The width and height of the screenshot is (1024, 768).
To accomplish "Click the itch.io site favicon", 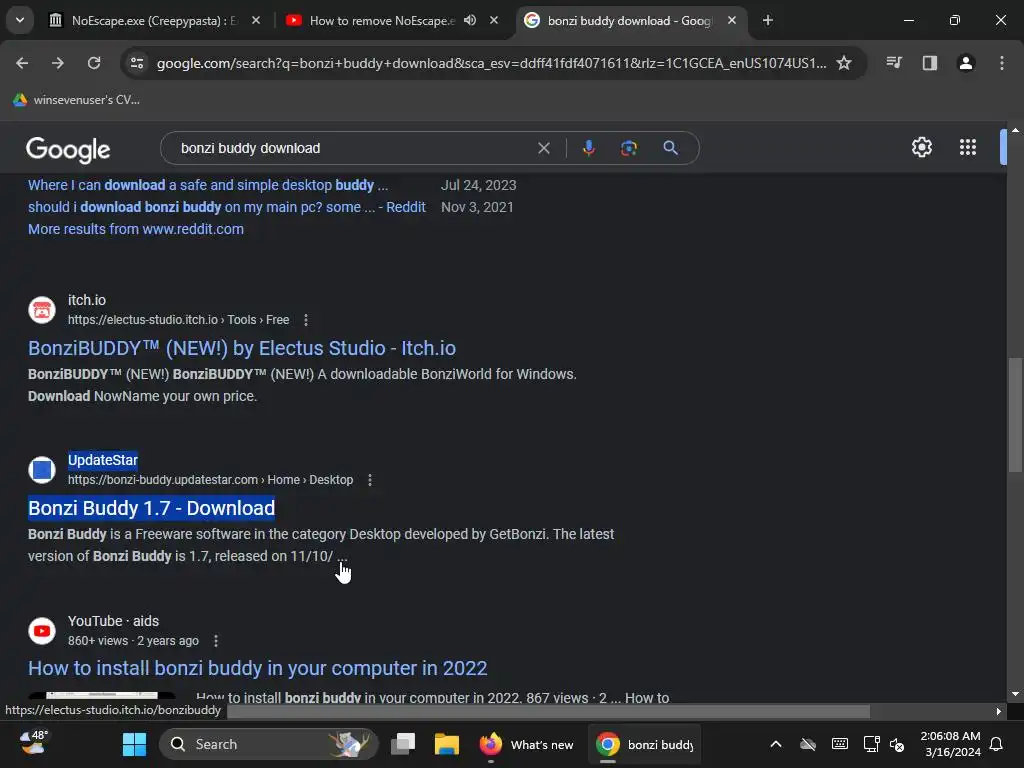I will pos(42,310).
